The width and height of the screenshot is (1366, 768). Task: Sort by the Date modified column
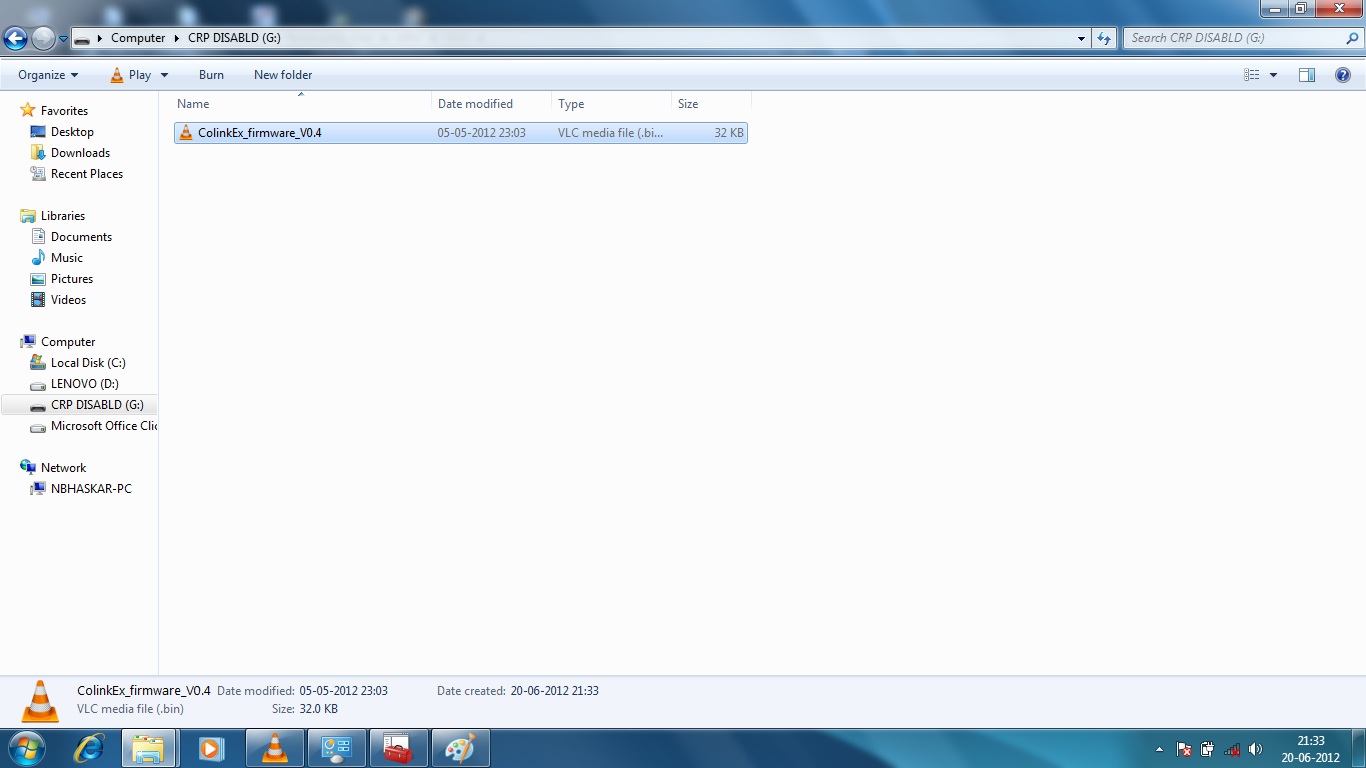(491, 104)
